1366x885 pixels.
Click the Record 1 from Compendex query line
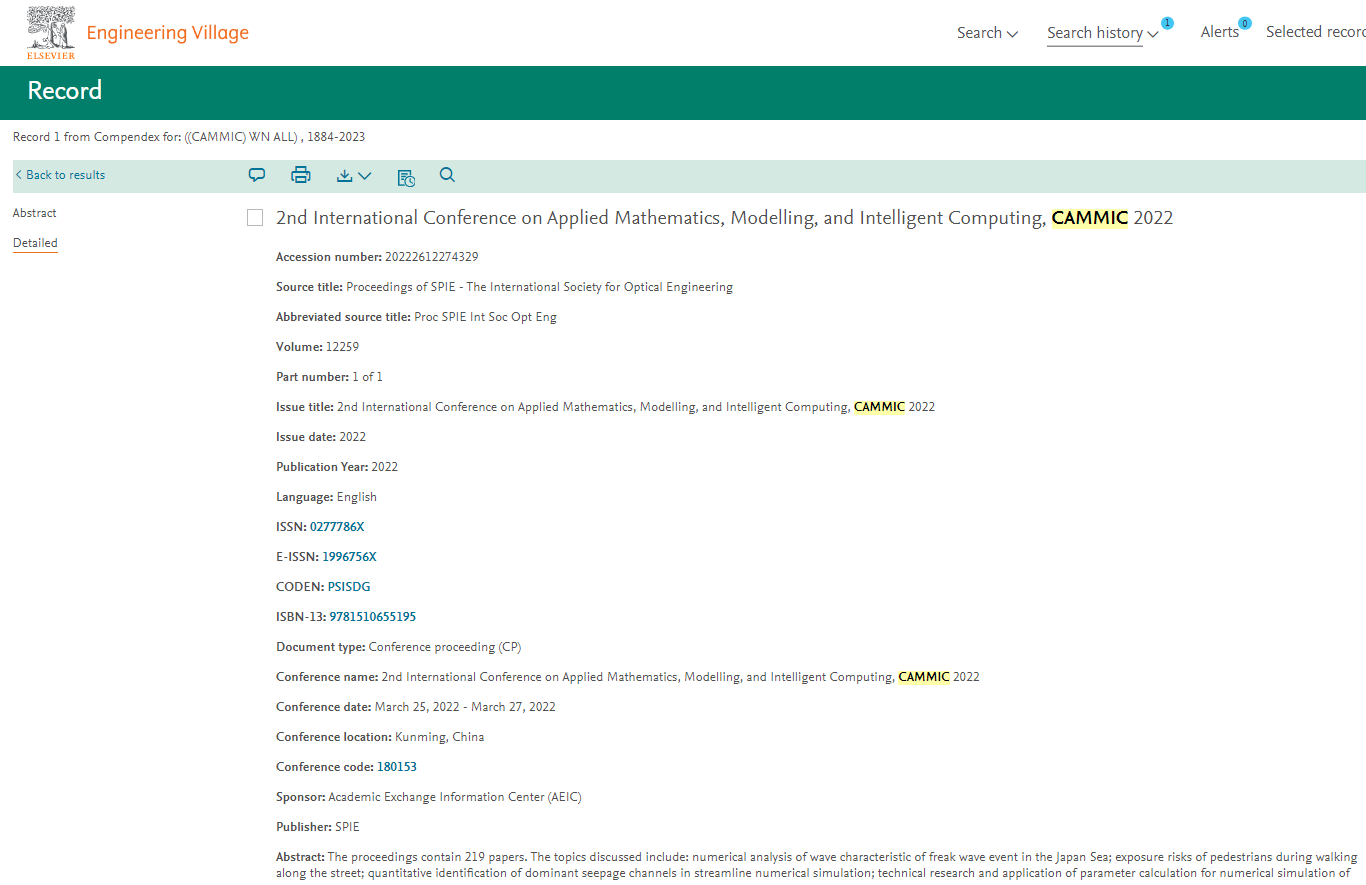point(189,137)
